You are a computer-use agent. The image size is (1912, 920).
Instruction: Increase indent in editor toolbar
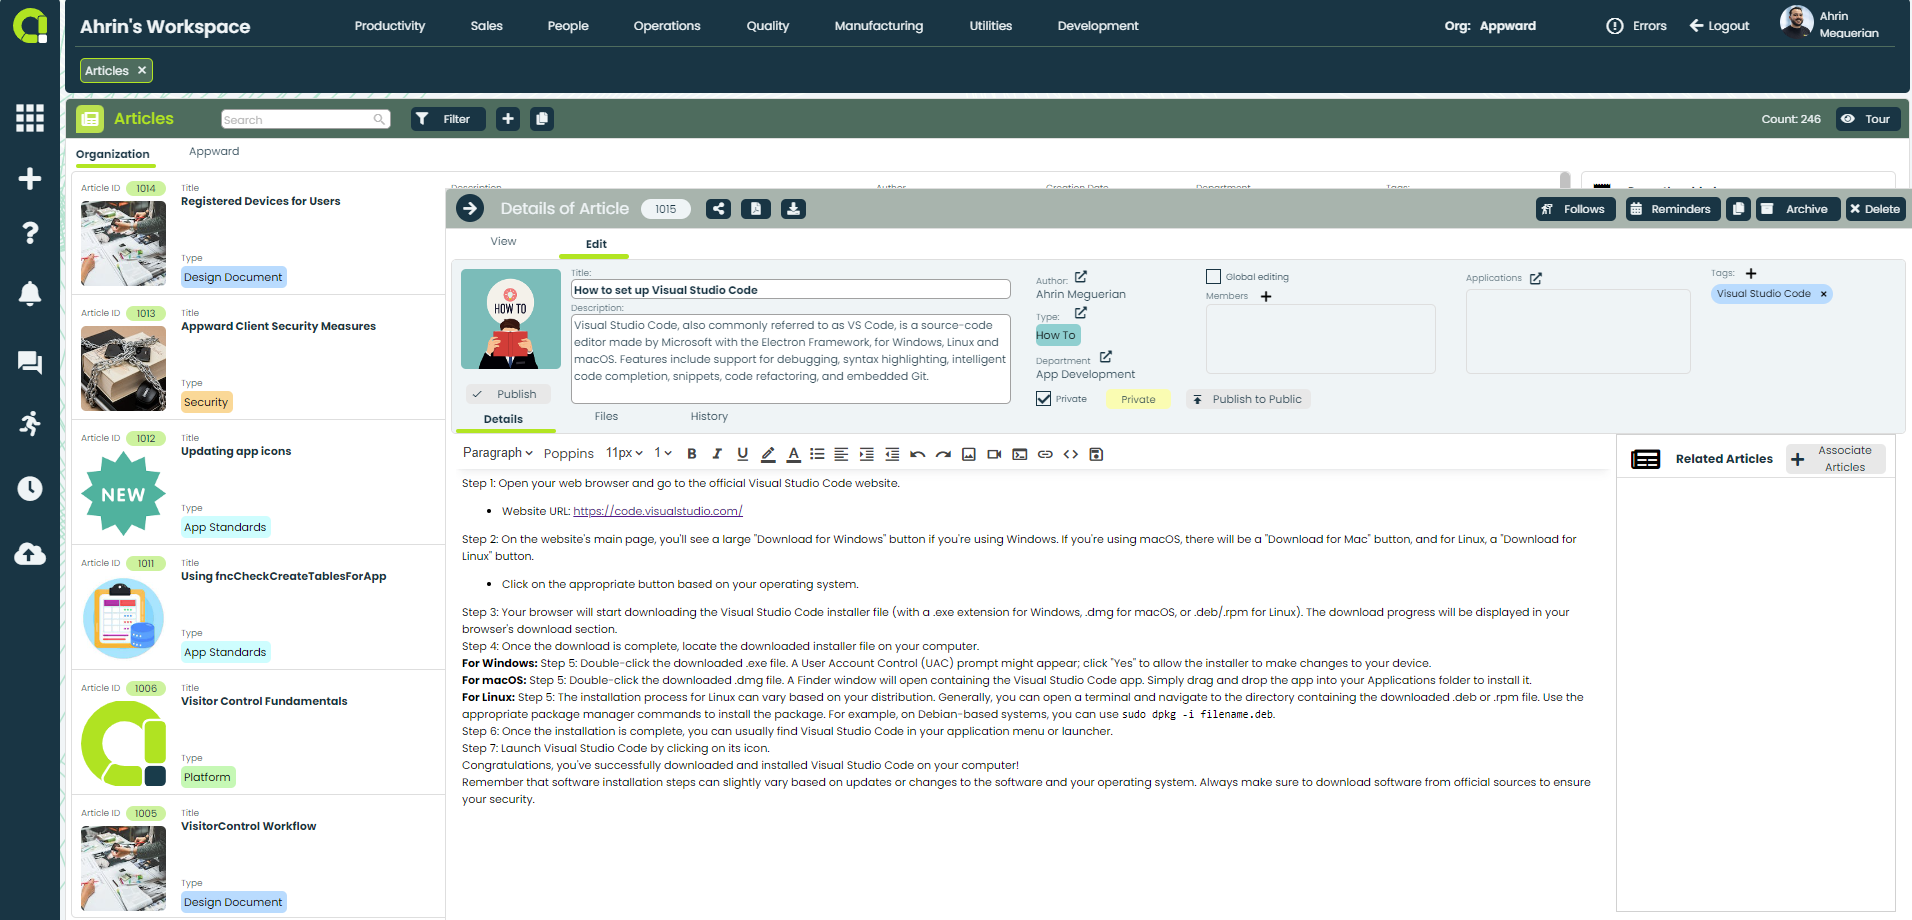[866, 454]
